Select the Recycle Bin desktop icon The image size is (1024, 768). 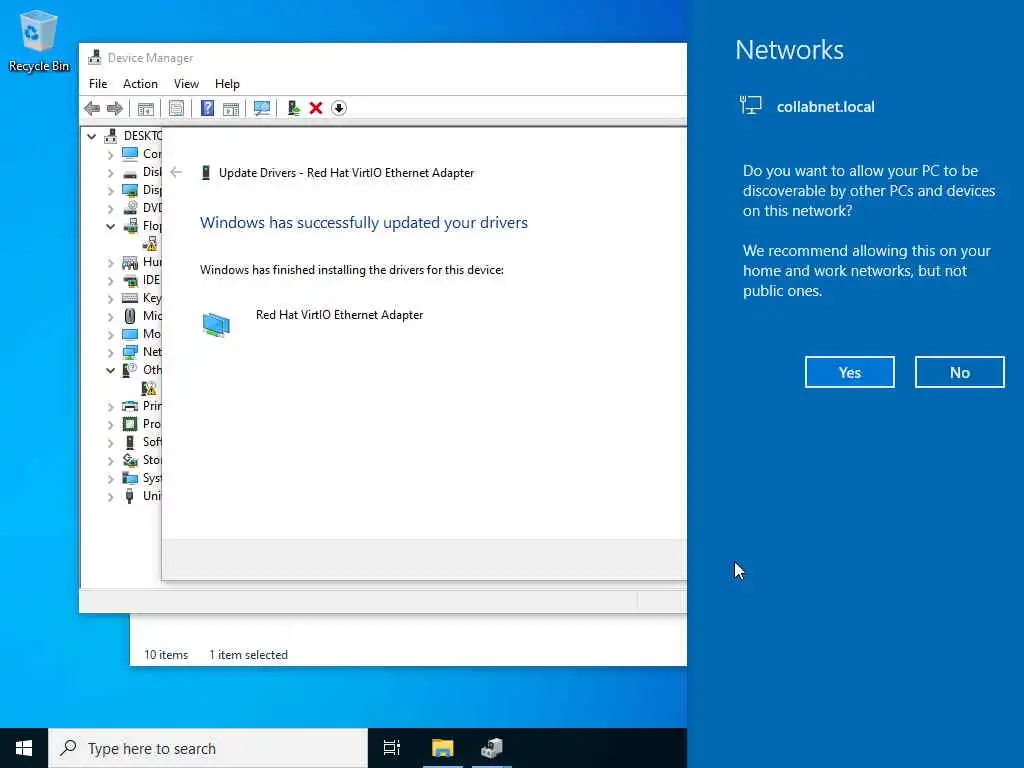pos(39,41)
